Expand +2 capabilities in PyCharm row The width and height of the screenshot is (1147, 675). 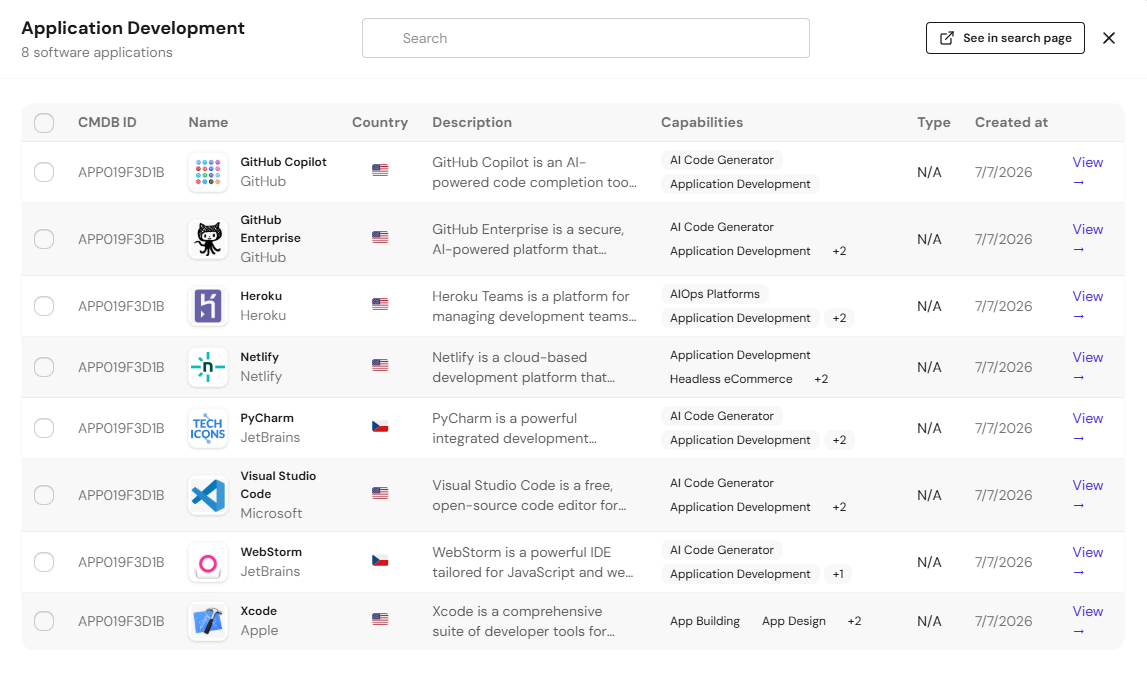coord(839,440)
